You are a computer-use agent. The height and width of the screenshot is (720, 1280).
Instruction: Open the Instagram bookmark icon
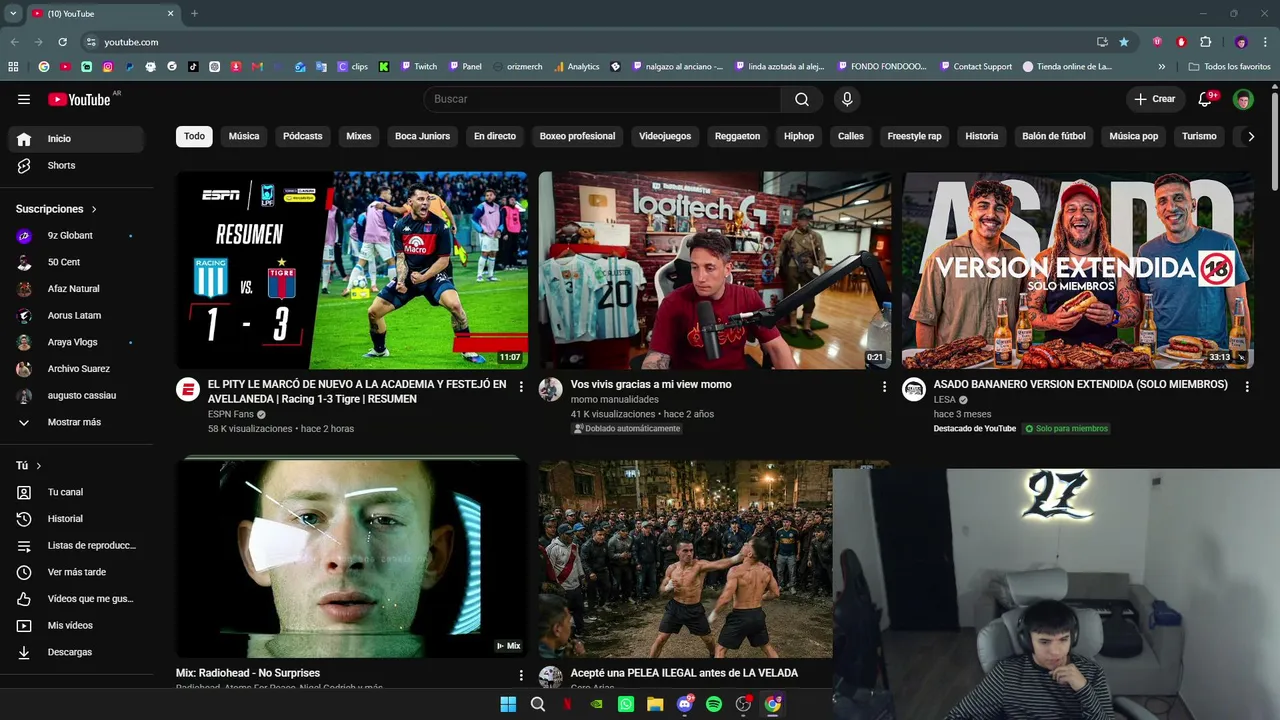coord(108,67)
